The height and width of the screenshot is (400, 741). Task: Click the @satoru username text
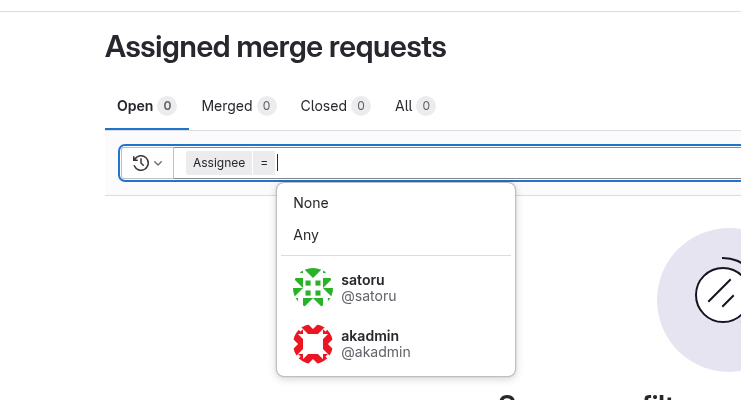[369, 296]
